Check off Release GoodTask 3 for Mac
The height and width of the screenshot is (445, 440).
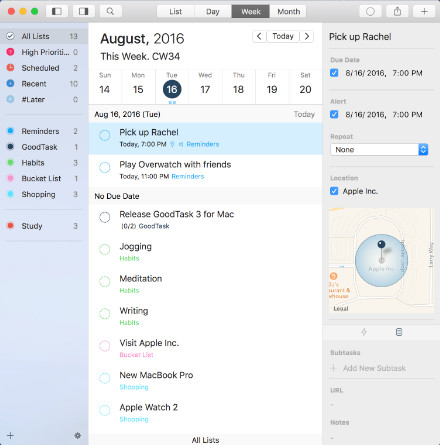tap(105, 217)
